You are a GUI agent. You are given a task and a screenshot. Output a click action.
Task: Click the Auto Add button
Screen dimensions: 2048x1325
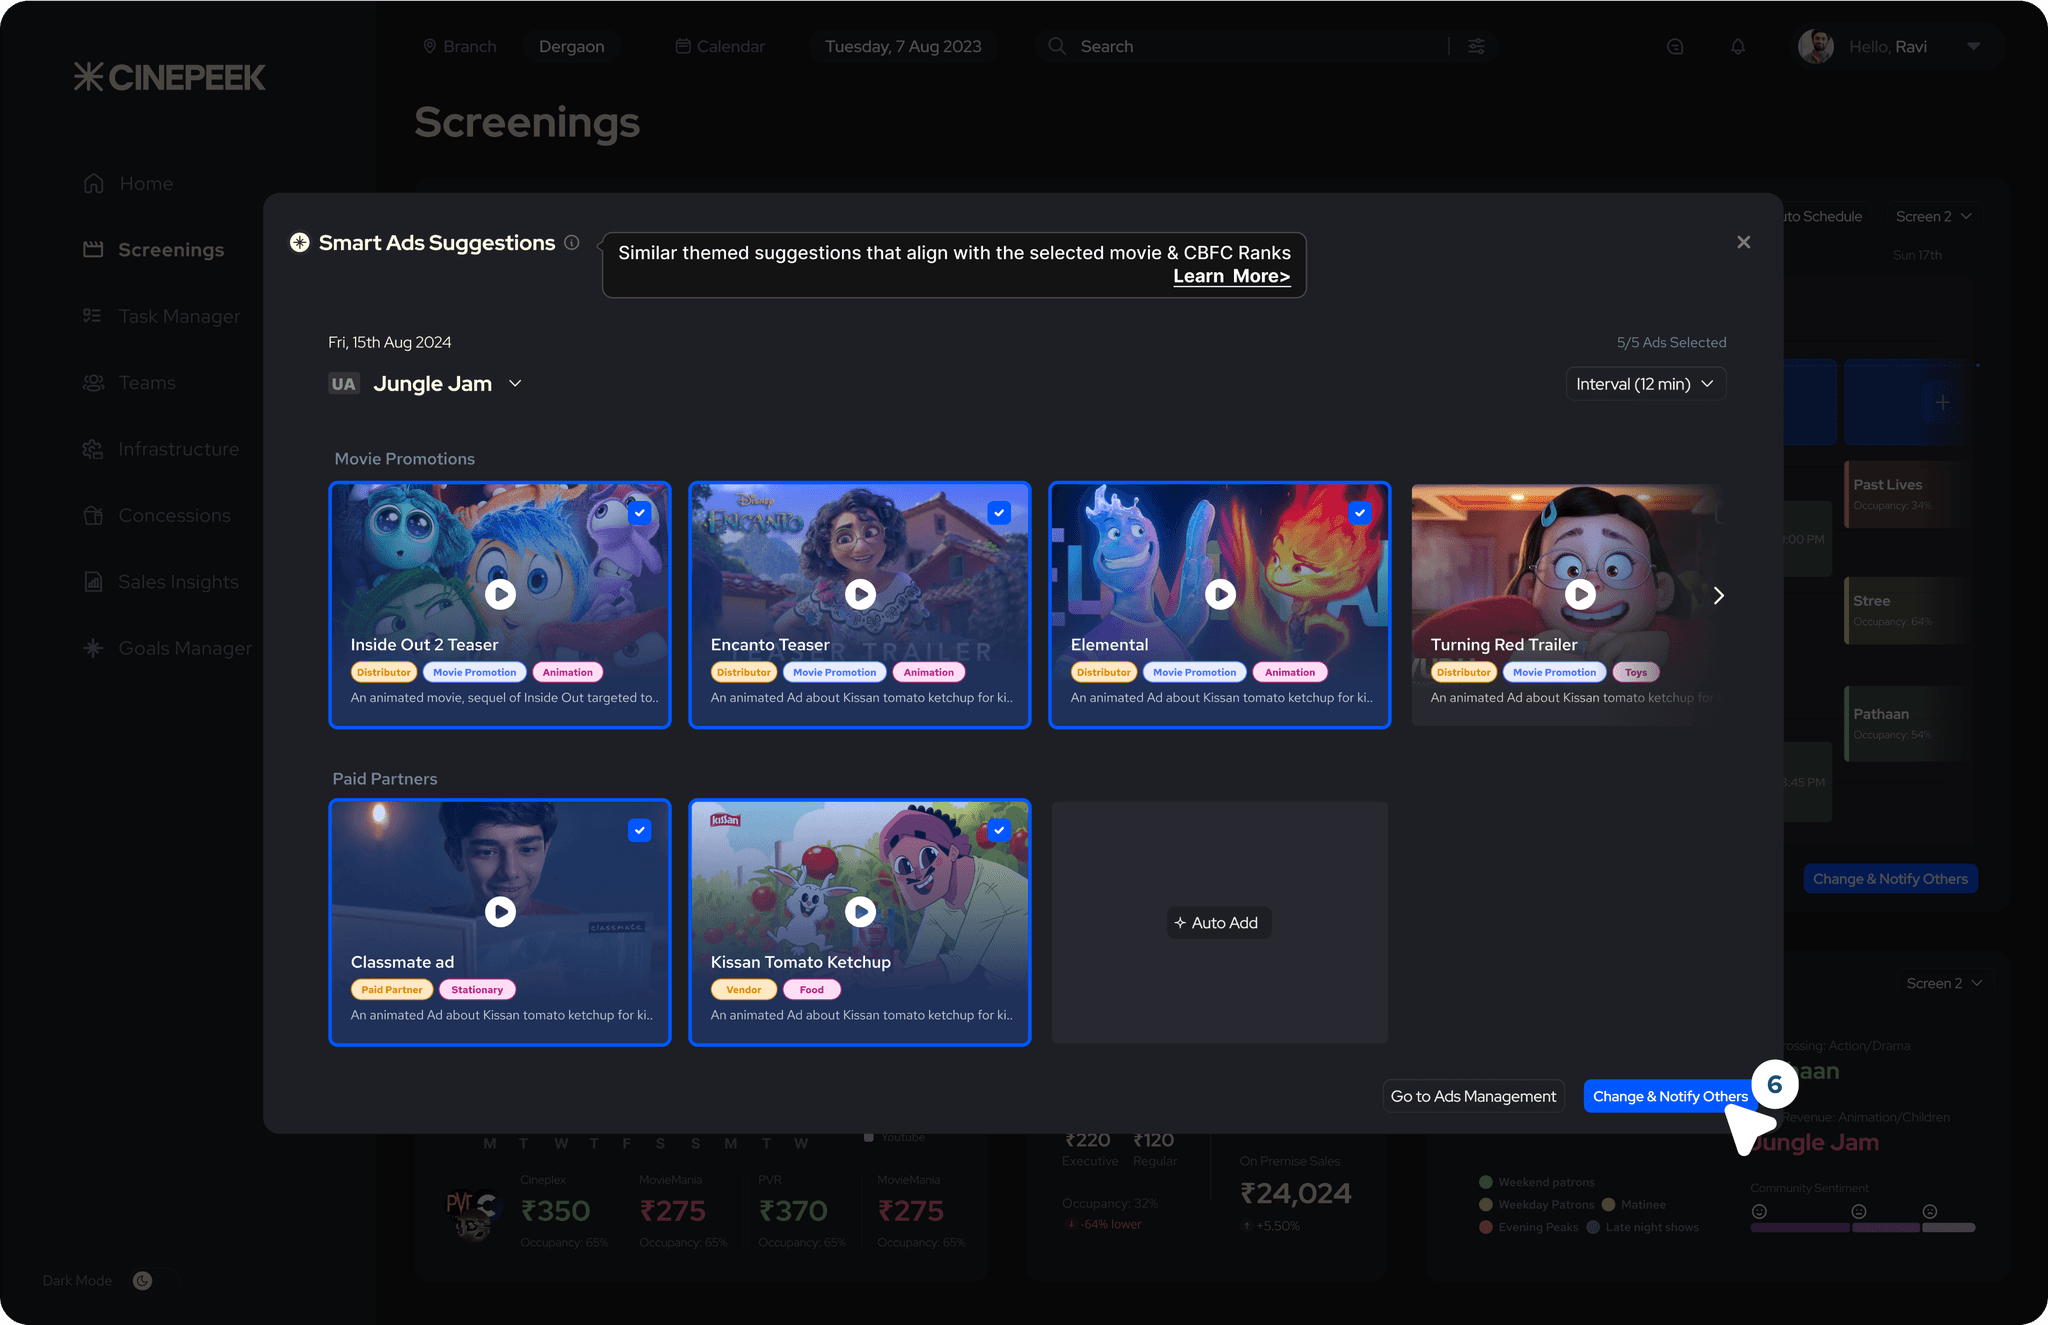pyautogui.click(x=1219, y=923)
